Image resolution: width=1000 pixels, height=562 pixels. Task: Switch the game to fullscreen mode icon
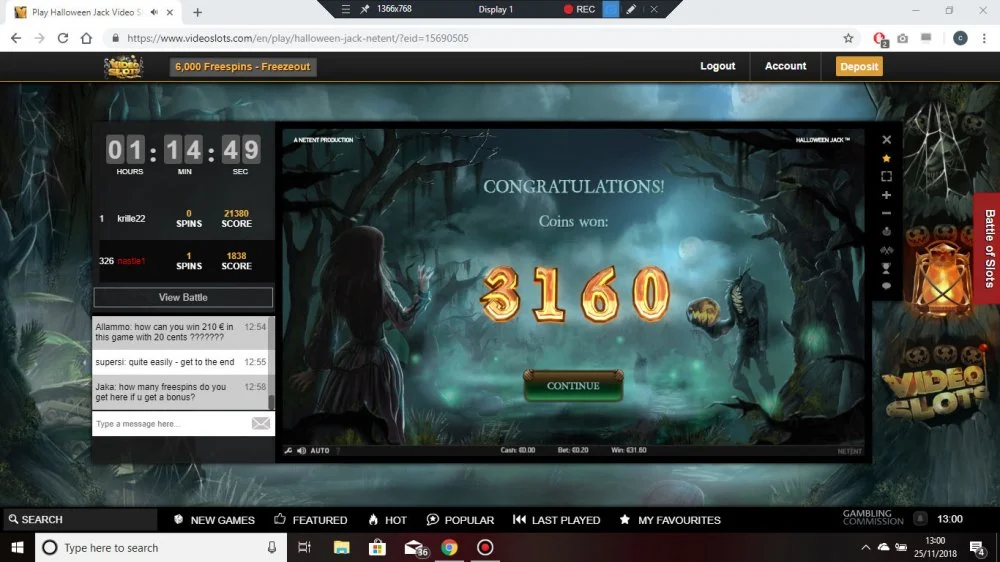886,176
